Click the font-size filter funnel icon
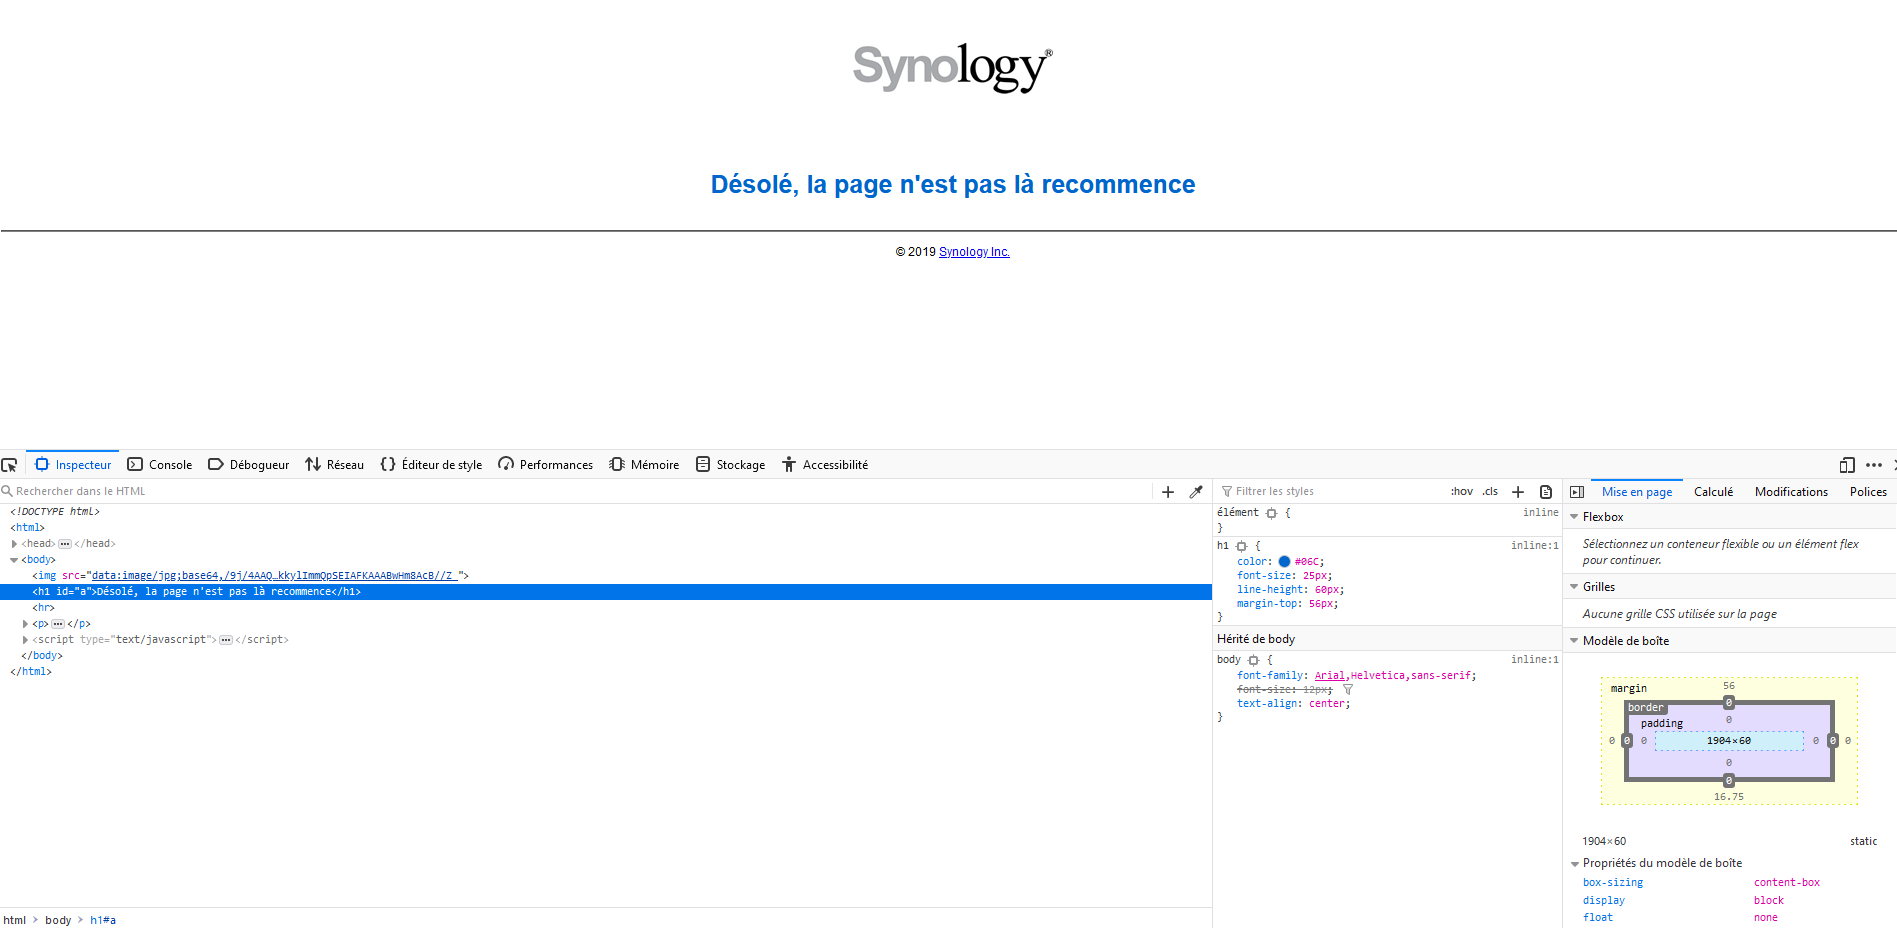Screen dimensions: 1897x928 point(1348,690)
